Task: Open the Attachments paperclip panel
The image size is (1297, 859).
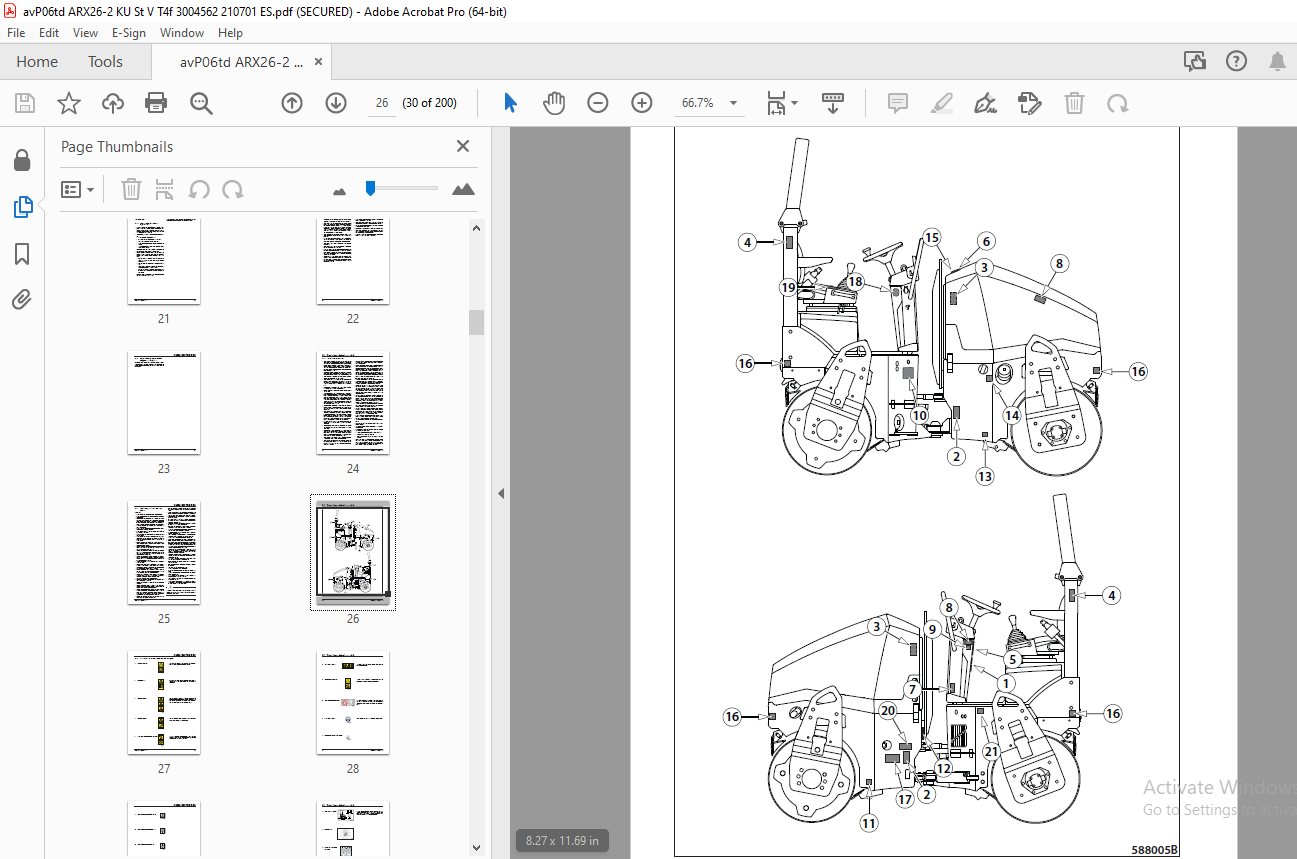Action: tap(22, 299)
